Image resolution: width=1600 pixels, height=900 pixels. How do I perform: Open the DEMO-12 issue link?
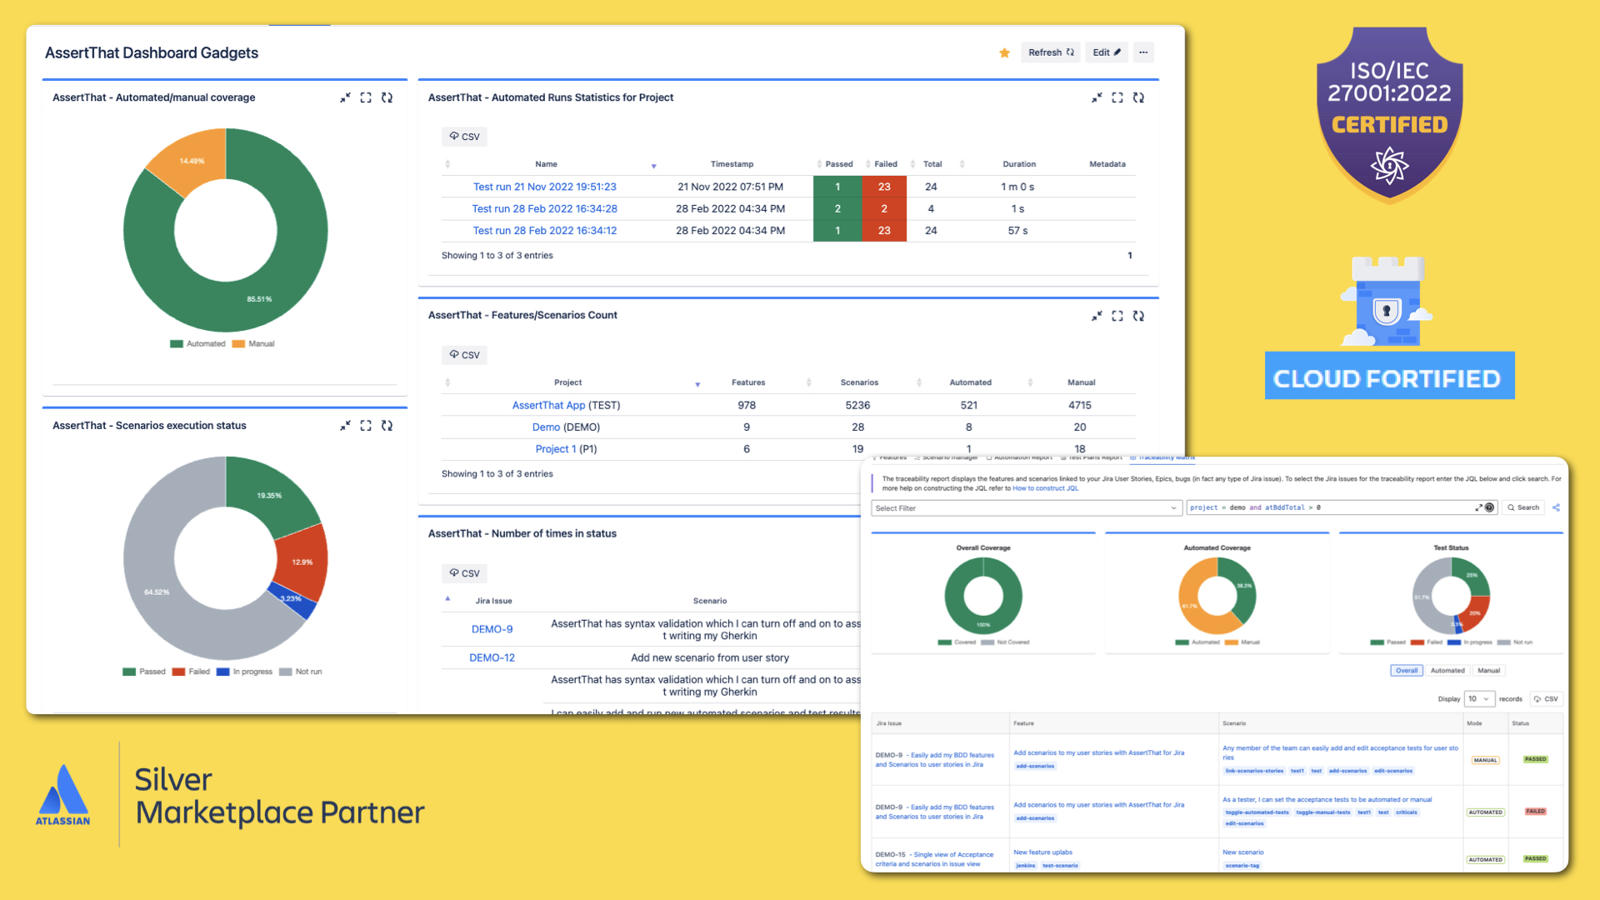tap(492, 658)
